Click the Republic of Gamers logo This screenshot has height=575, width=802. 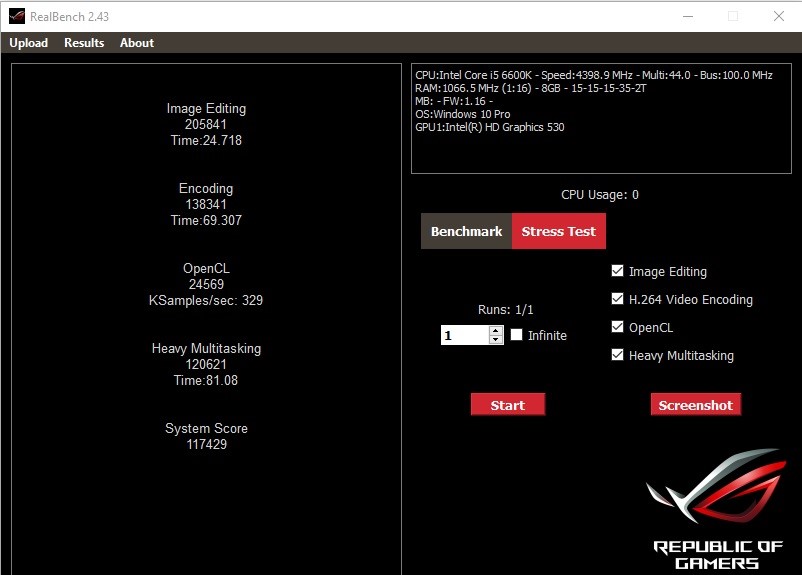tap(717, 509)
